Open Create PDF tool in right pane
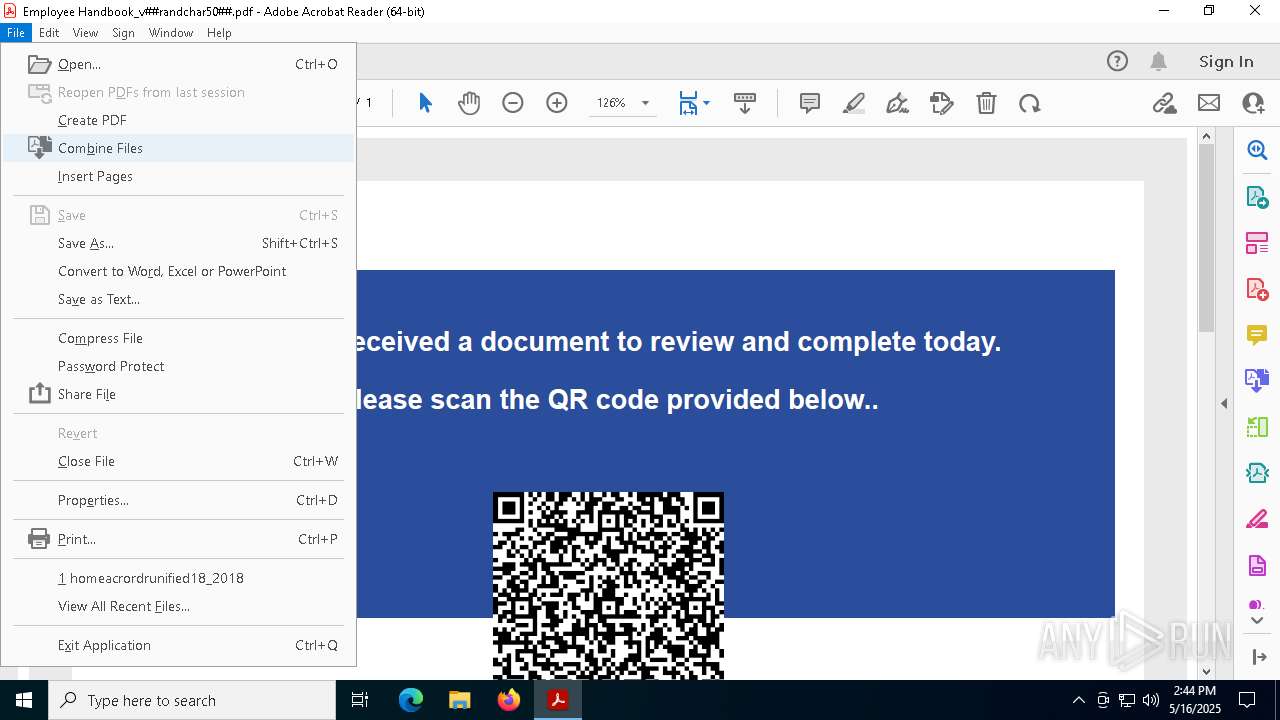This screenshot has height=720, width=1280. click(x=1257, y=289)
